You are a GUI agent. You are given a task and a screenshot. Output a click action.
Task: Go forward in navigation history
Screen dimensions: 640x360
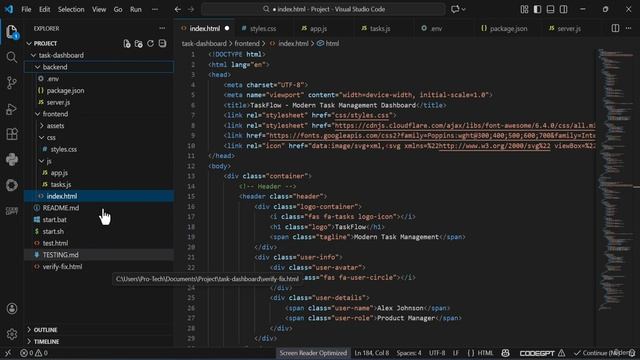point(191,9)
